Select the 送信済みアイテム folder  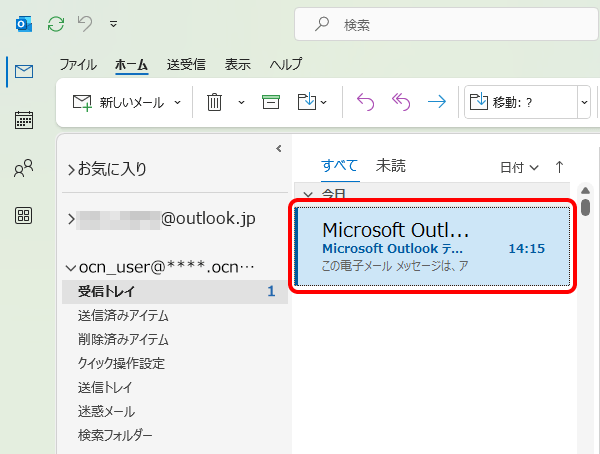click(123, 315)
